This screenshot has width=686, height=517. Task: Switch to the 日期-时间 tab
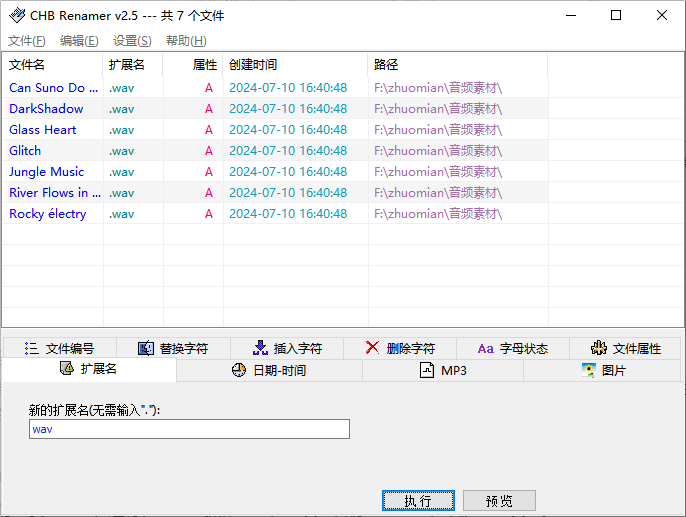(x=269, y=370)
